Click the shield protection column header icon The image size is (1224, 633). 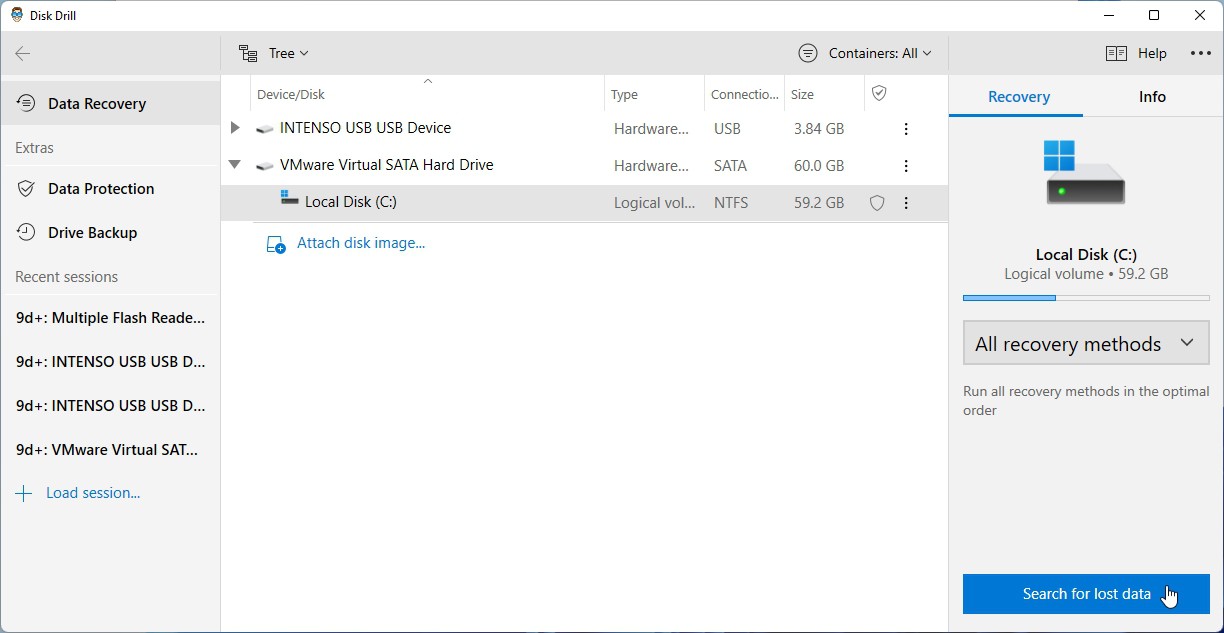[x=879, y=93]
